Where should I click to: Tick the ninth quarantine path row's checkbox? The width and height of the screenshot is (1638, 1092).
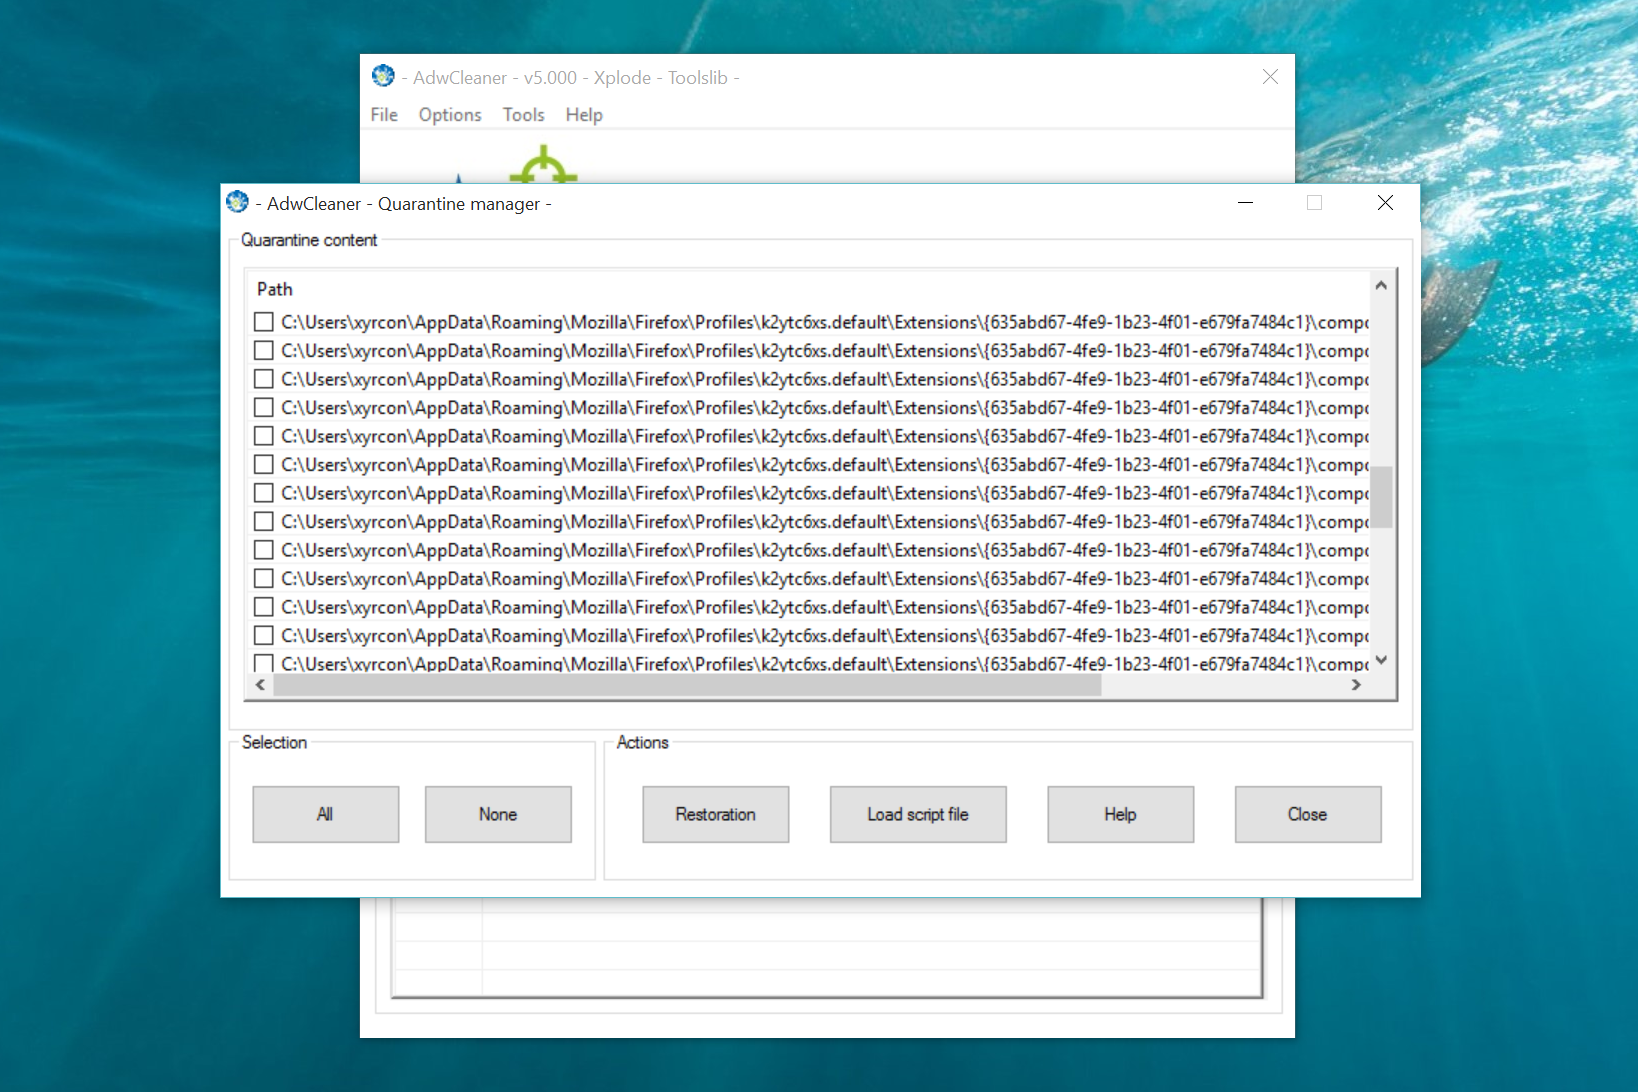(264, 550)
